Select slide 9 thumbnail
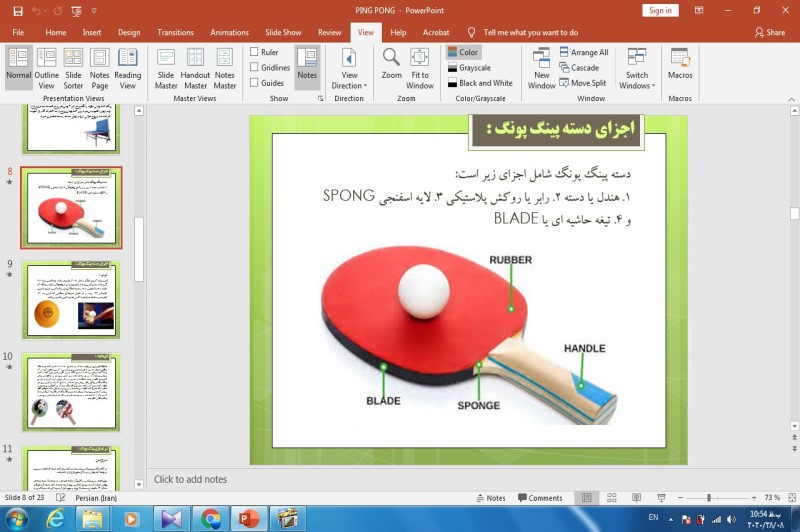 71,301
